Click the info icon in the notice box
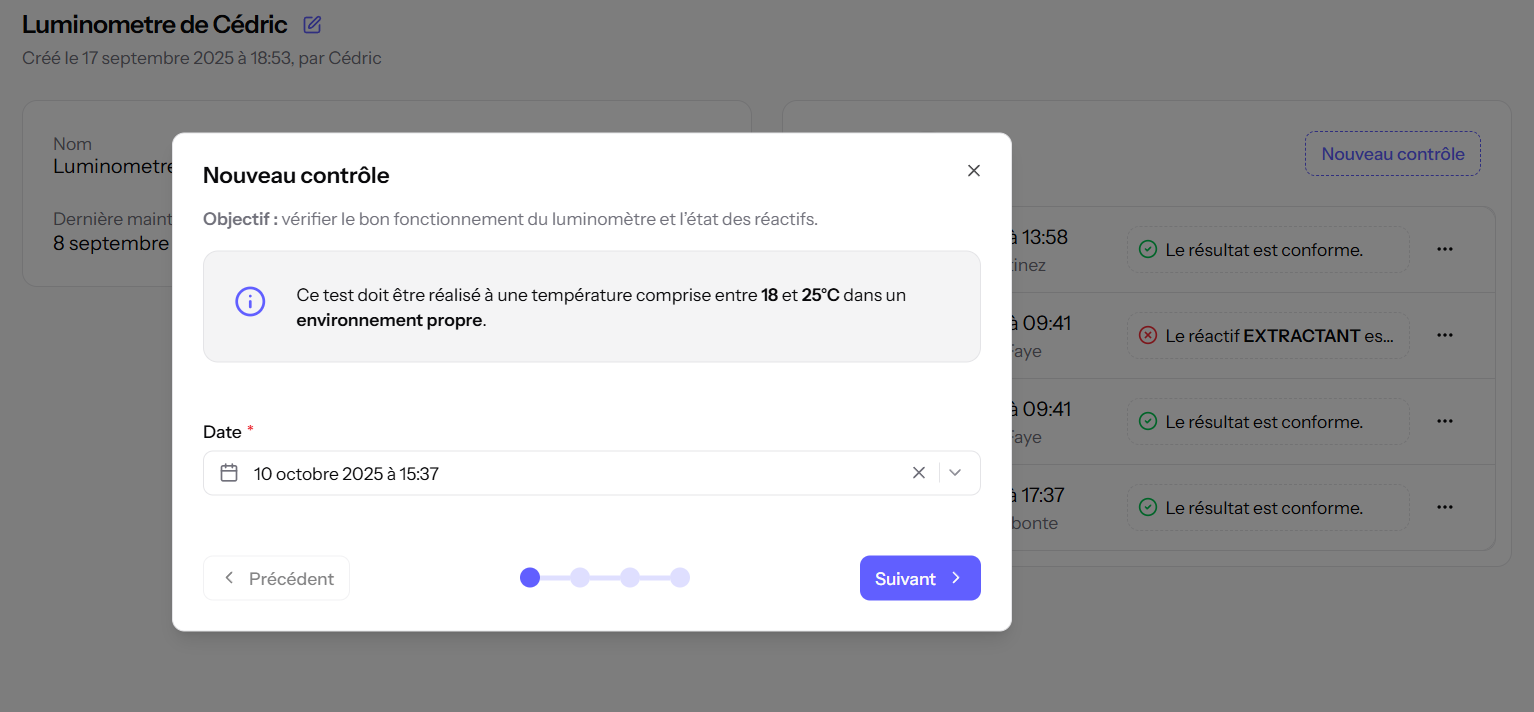The width and height of the screenshot is (1534, 712). tap(250, 301)
